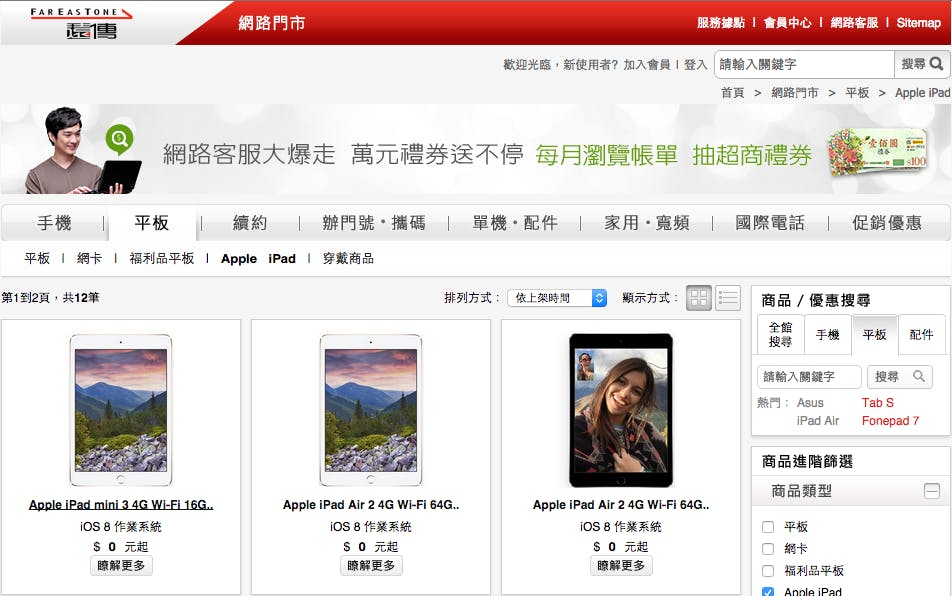This screenshot has width=952, height=596.
Task: Check the 平板 filter checkbox
Action: click(x=768, y=527)
